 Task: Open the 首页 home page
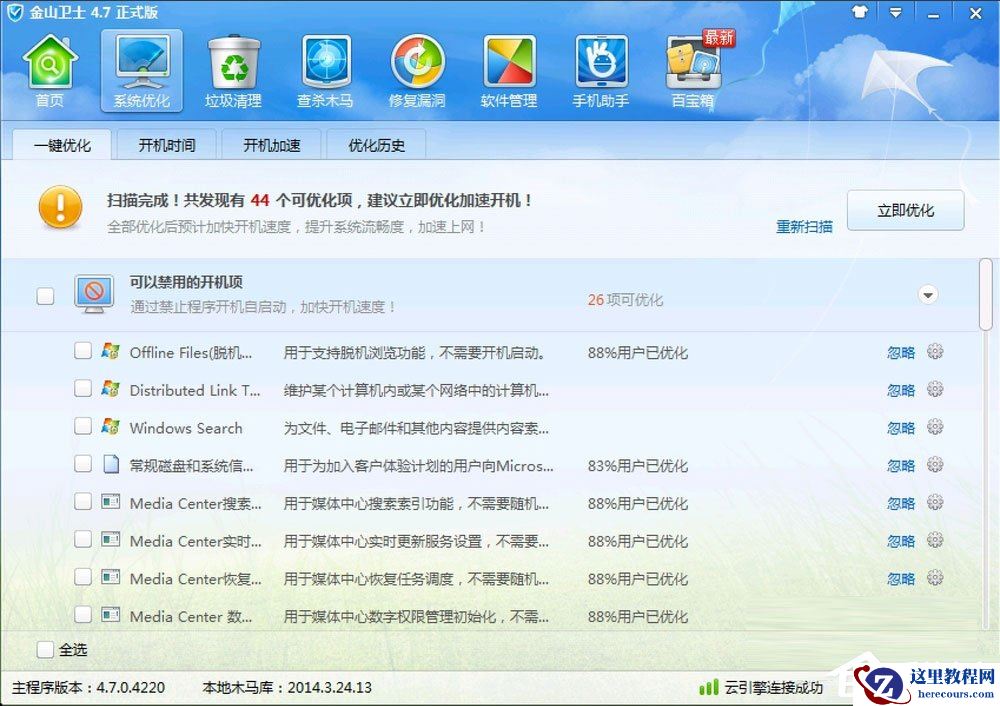click(x=49, y=70)
